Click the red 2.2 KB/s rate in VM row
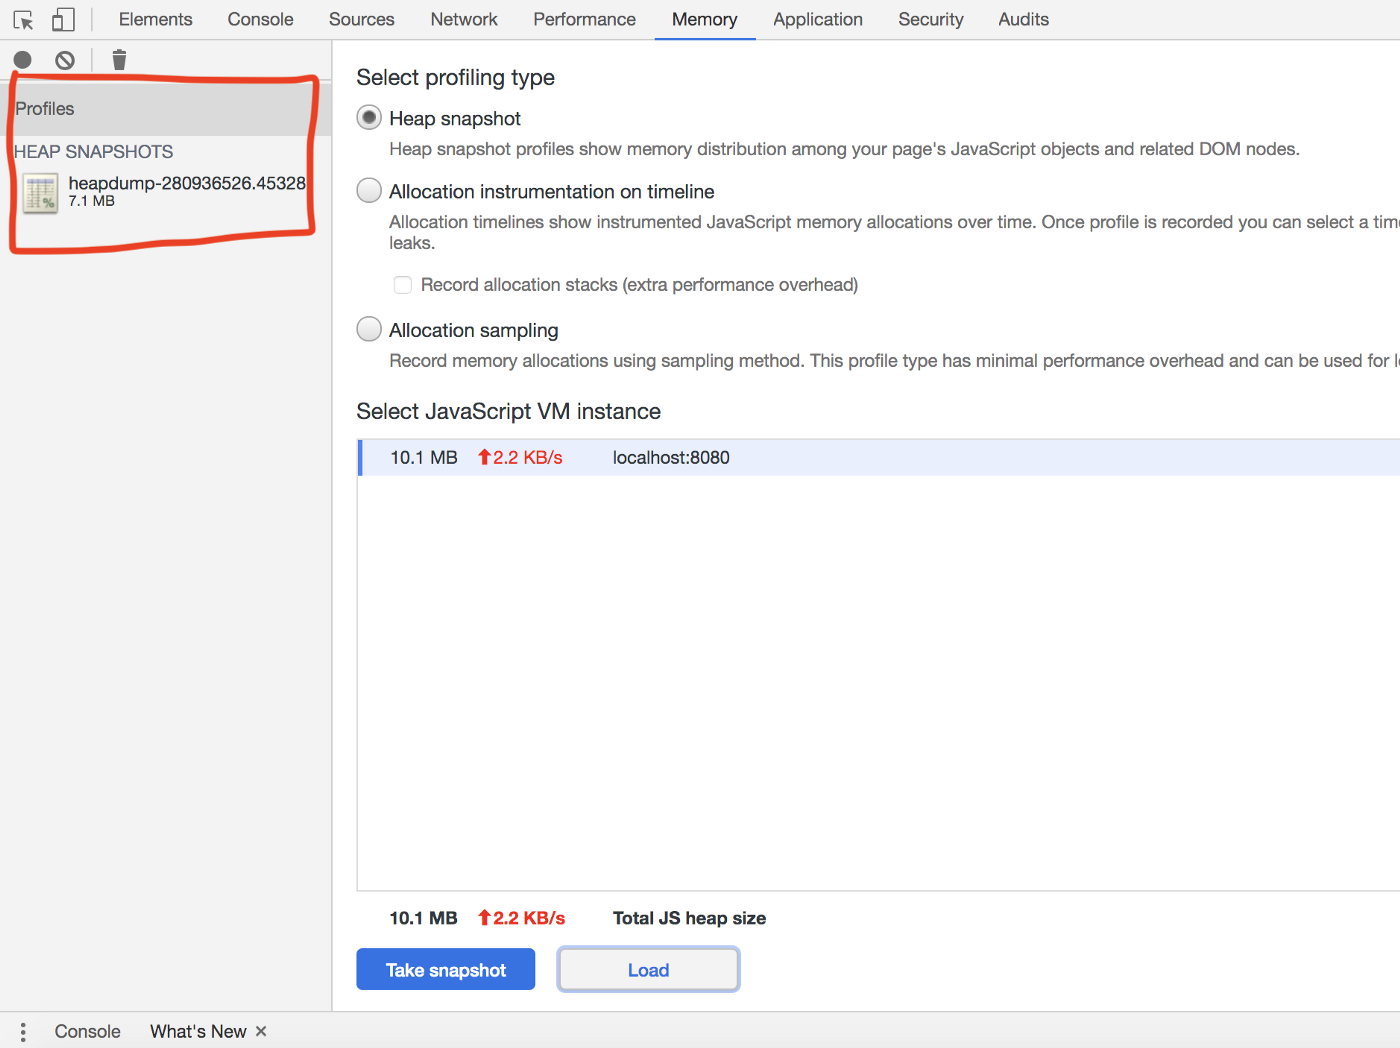Viewport: 1400px width, 1048px height. coord(520,458)
